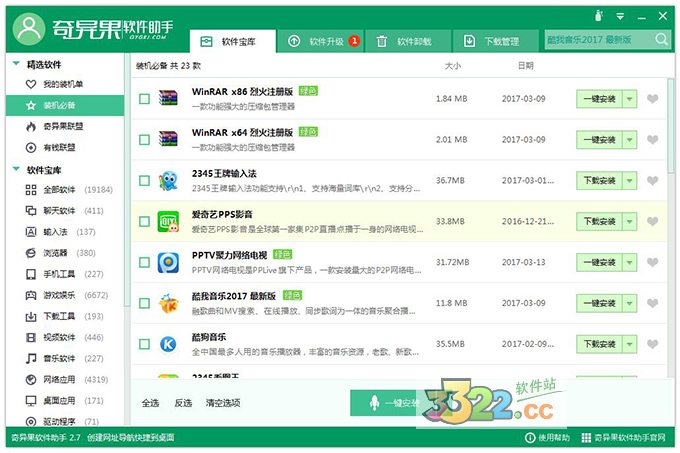Select 装机必备 sidebar item
The width and height of the screenshot is (680, 453).
point(65,105)
